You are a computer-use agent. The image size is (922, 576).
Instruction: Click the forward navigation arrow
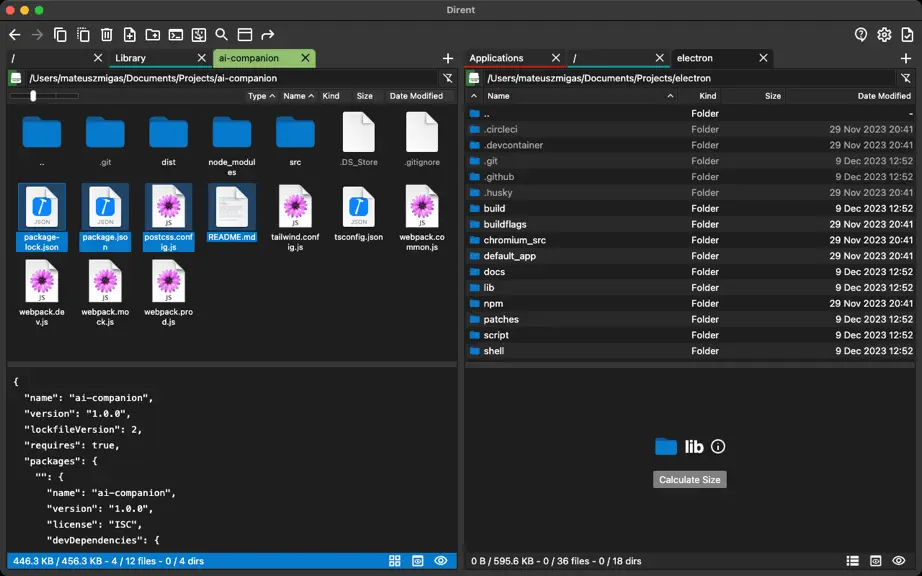38,35
